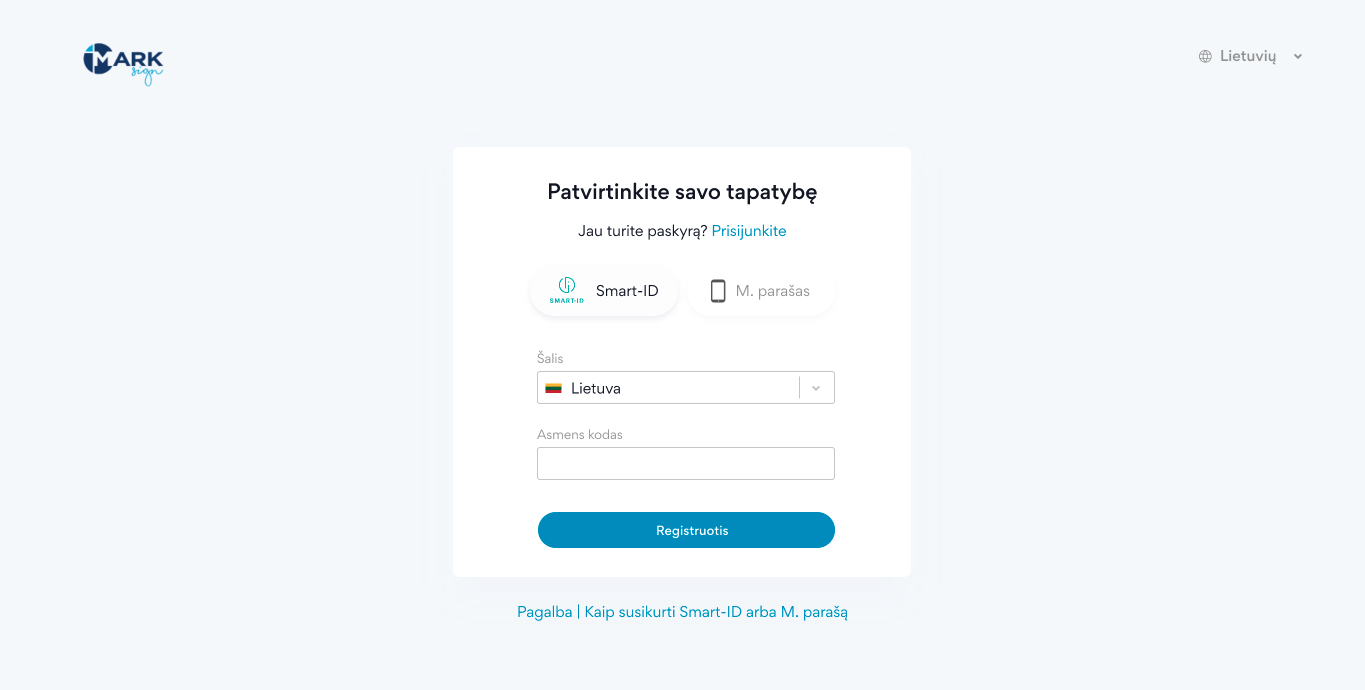Screen dimensions: 1365x690
Task: Click the mobile phone icon
Action: point(717,291)
